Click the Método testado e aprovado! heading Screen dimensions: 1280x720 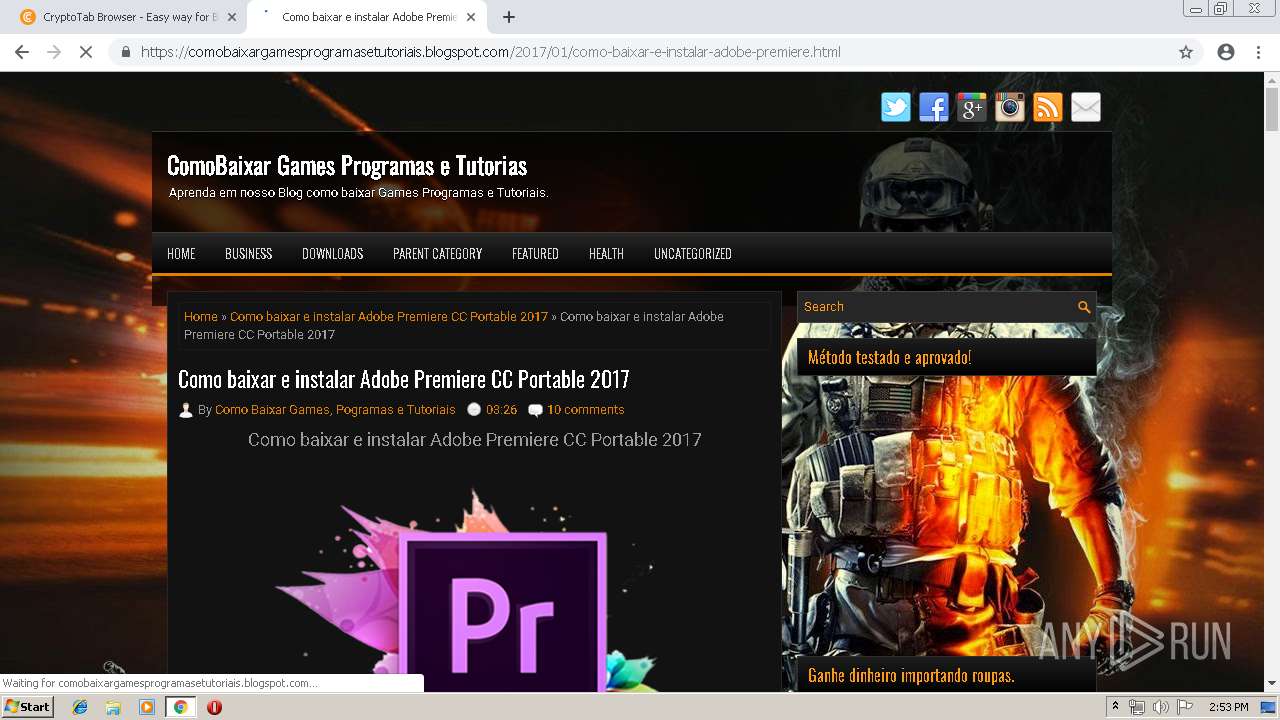pyautogui.click(x=889, y=357)
